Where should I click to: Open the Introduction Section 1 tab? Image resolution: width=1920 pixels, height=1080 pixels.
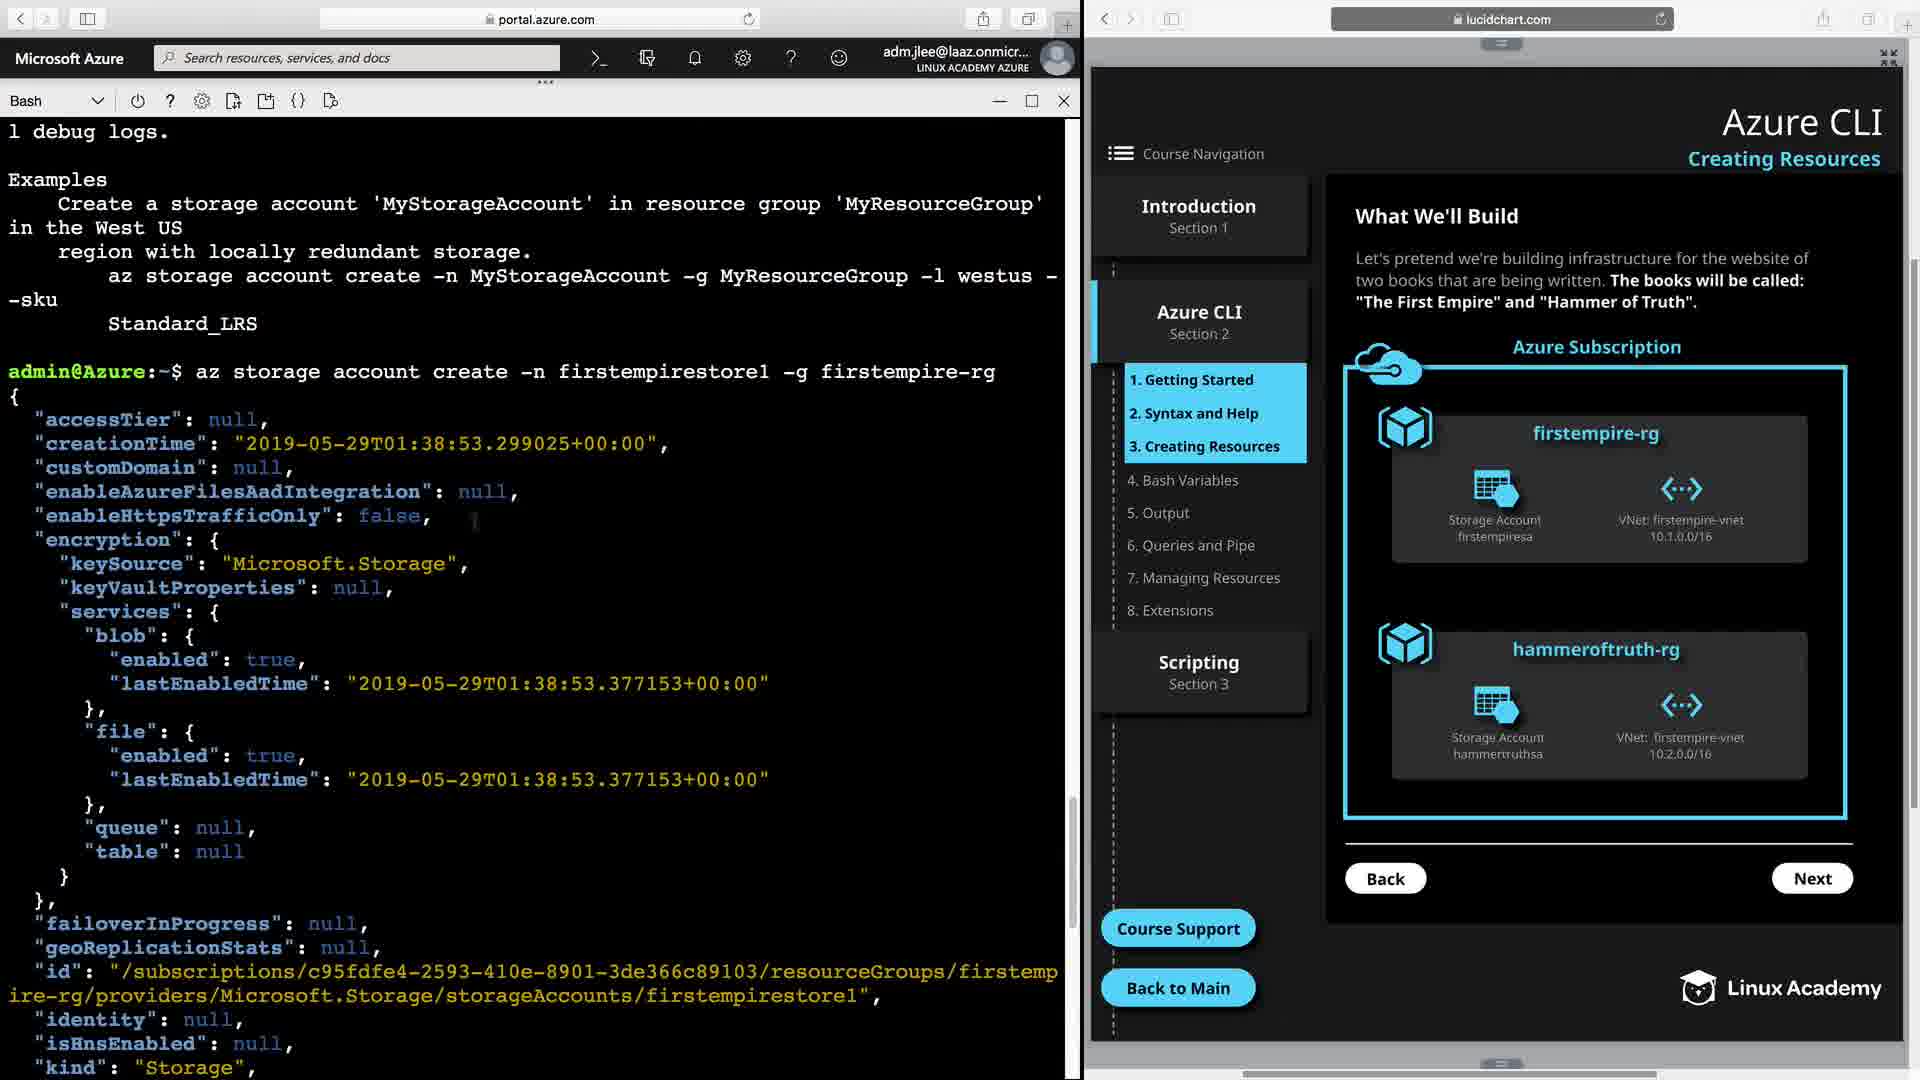(x=1198, y=216)
